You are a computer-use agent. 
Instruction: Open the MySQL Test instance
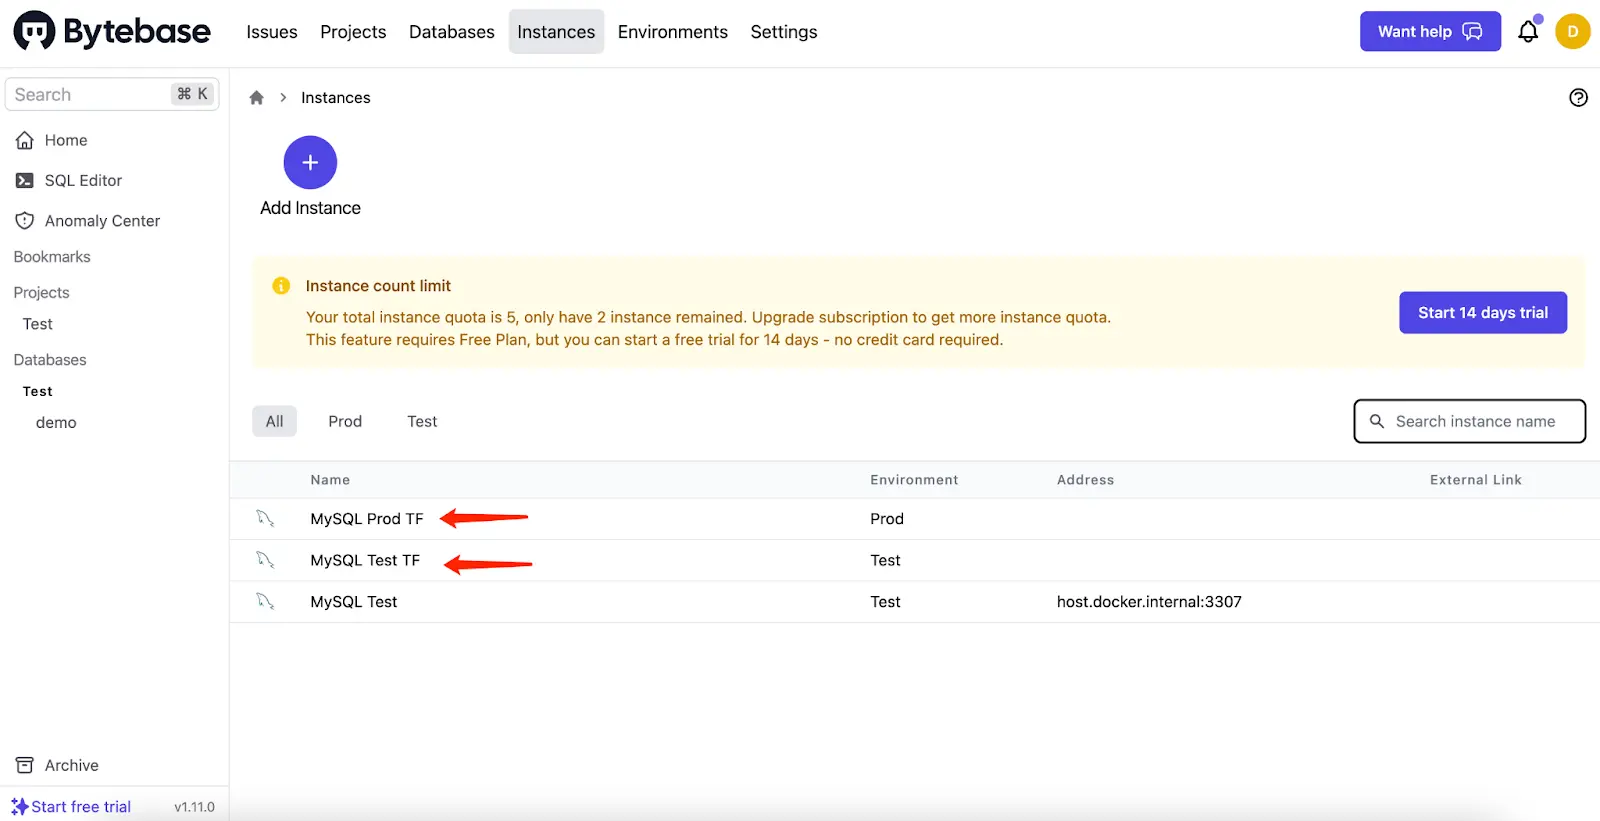pos(354,601)
